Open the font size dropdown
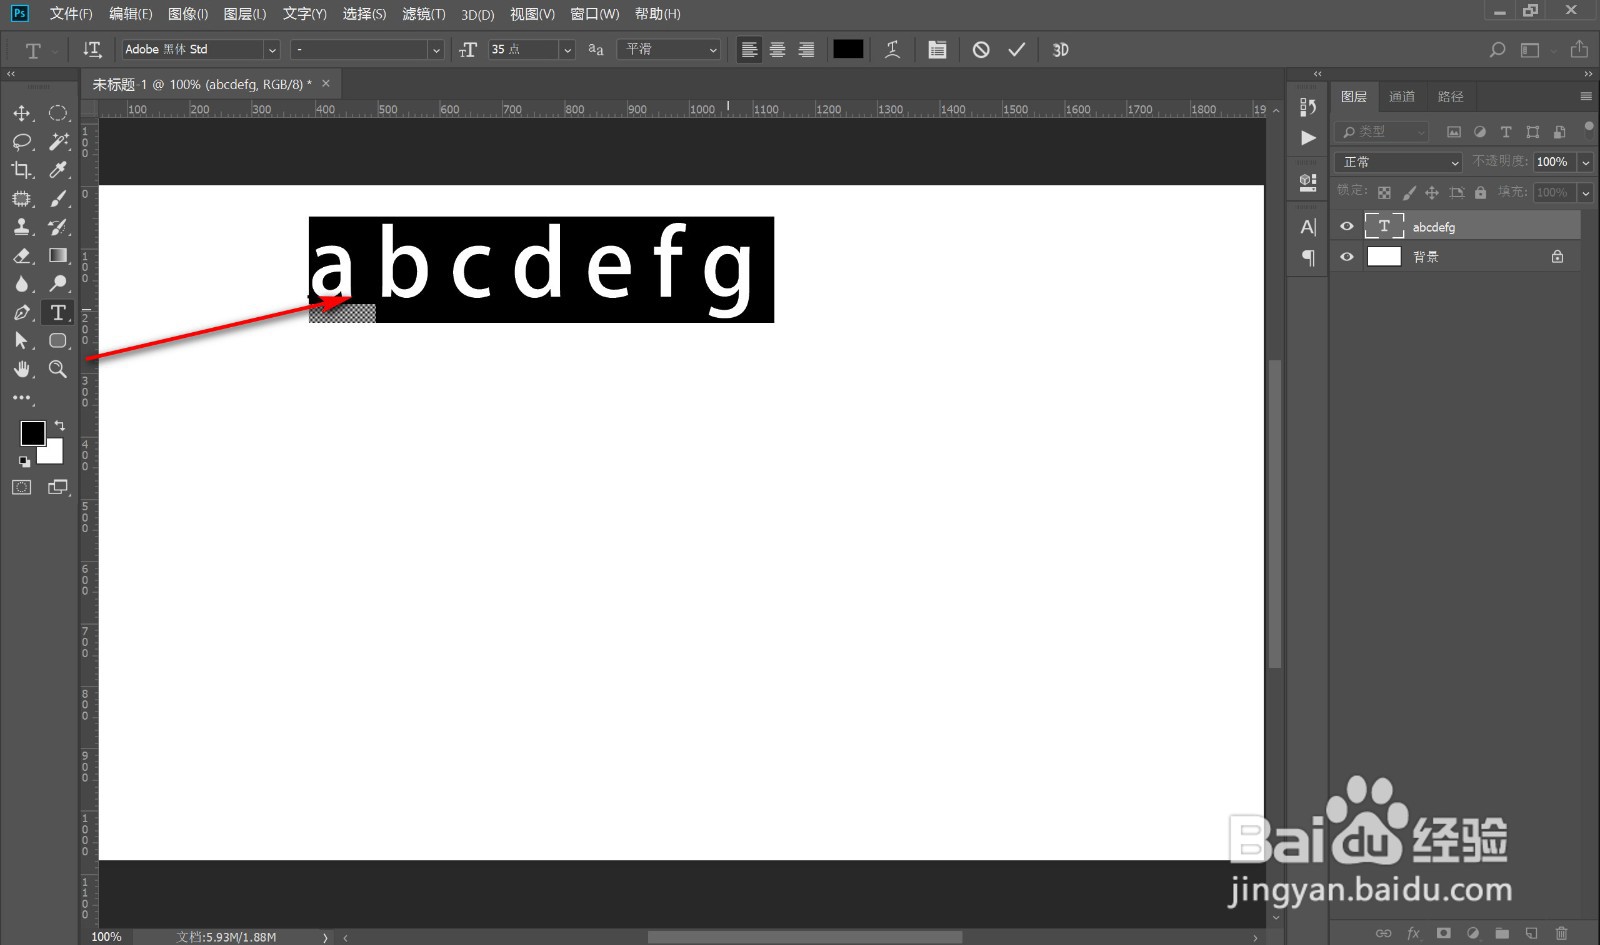The width and height of the screenshot is (1600, 945). [567, 49]
